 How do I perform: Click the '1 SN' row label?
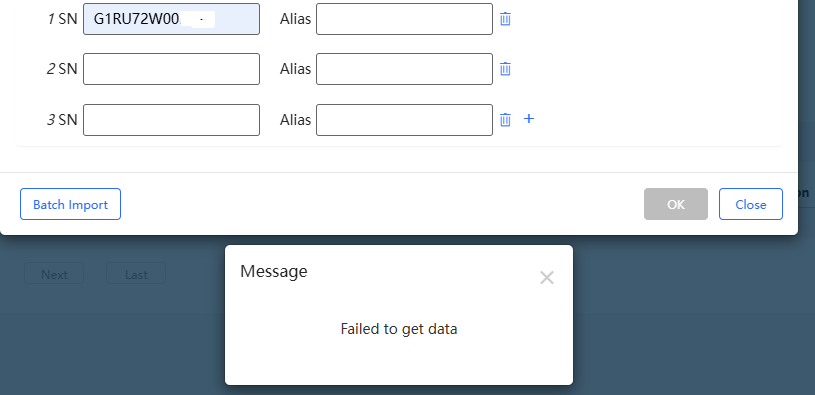62,19
